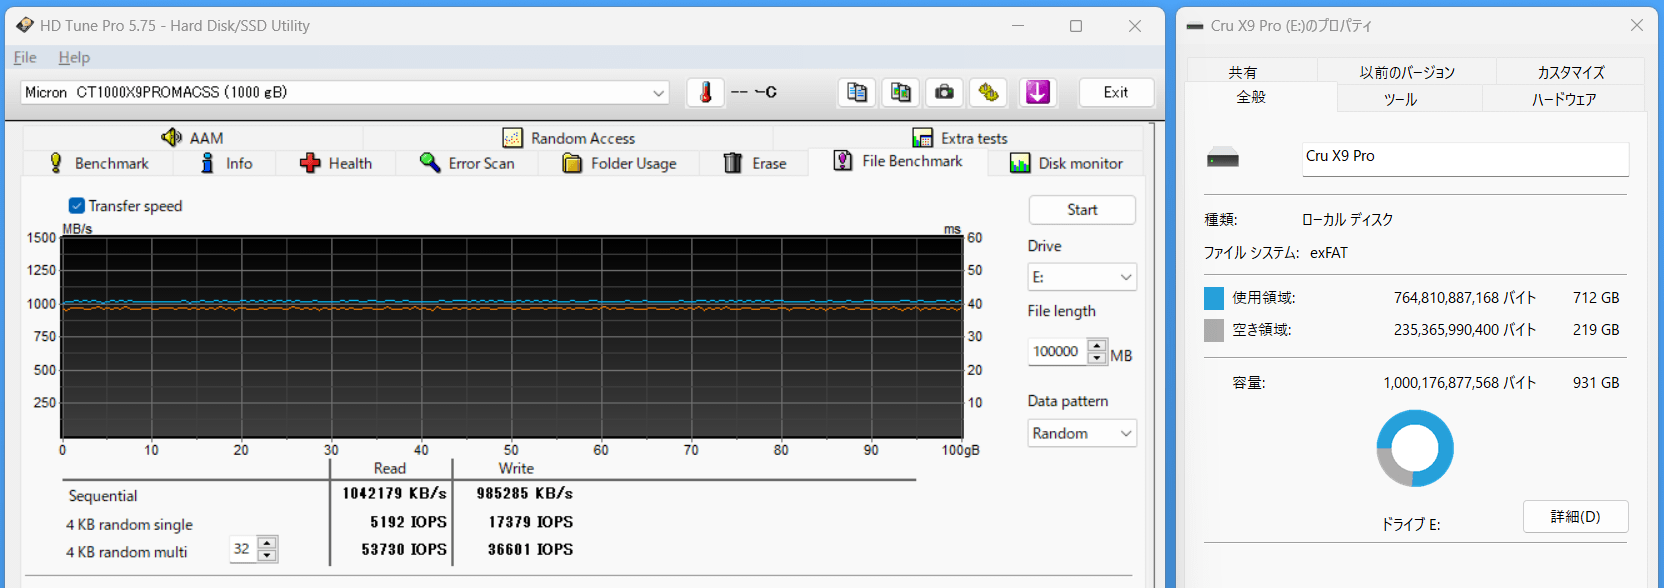
Task: Open the Drive E: dropdown
Action: [1082, 277]
